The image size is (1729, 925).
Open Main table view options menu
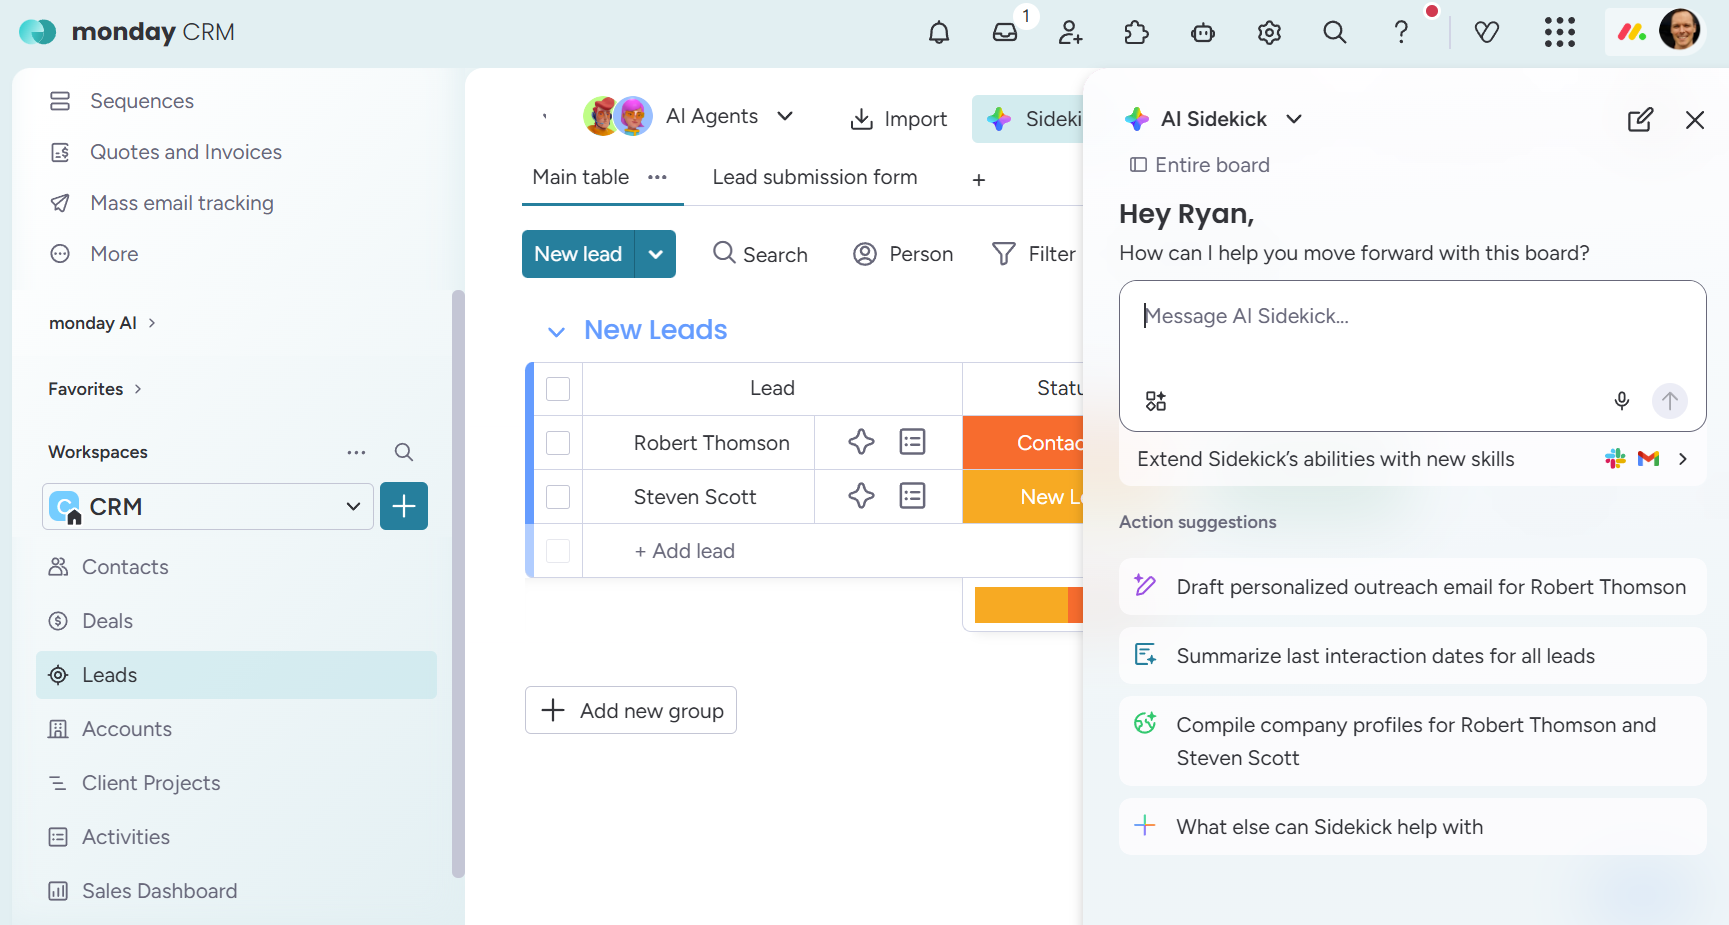[657, 177]
